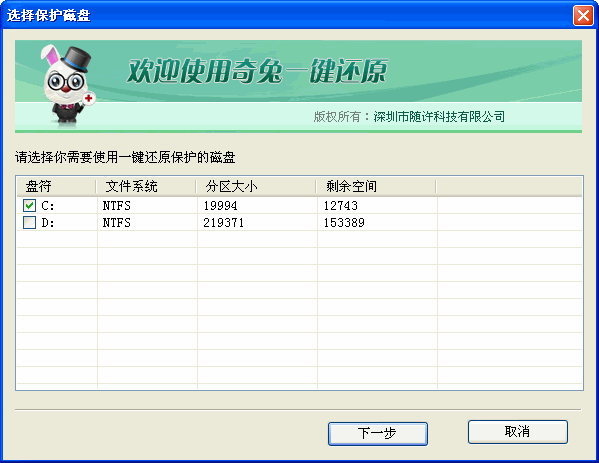This screenshot has width=599, height=463.
Task: Check the D: drive checkbox
Action: tap(29, 222)
